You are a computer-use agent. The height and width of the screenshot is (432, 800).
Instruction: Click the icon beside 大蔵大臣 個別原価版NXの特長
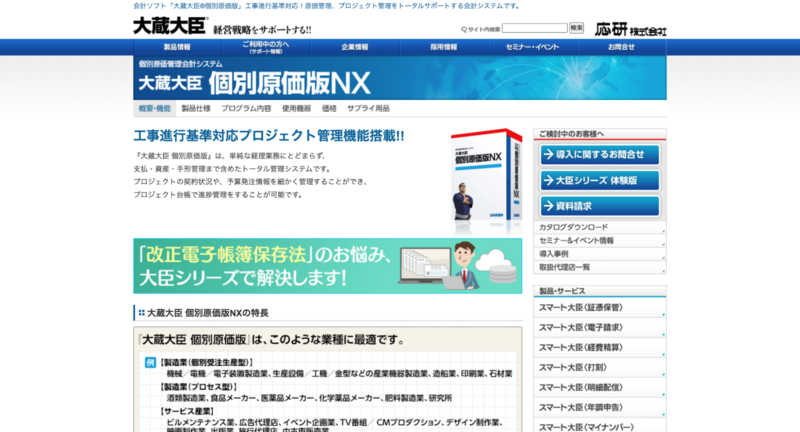tap(141, 313)
